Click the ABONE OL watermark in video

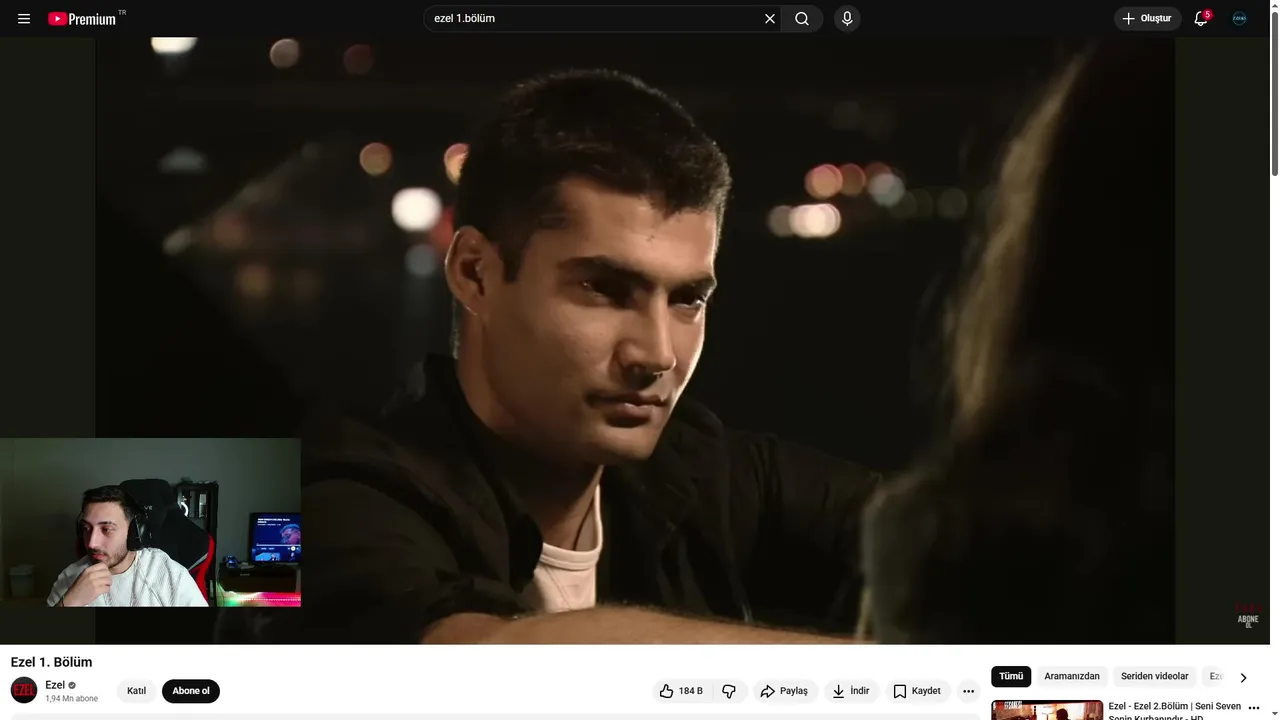click(x=1248, y=617)
